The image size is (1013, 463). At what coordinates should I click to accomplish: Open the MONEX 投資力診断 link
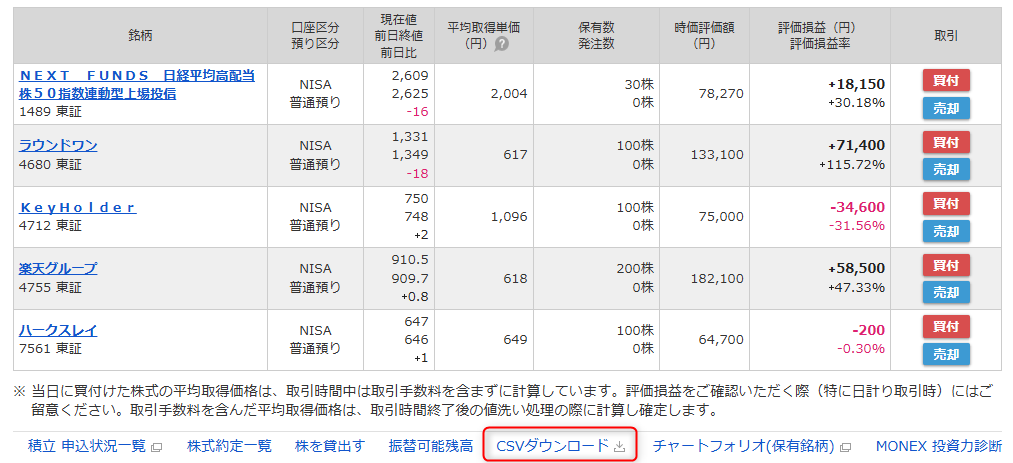(x=939, y=446)
